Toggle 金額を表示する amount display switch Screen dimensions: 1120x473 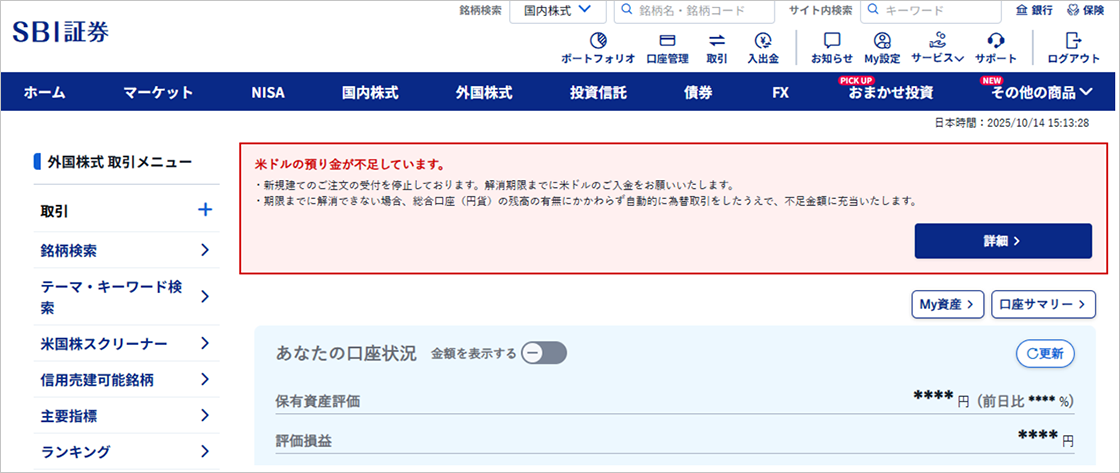point(545,353)
